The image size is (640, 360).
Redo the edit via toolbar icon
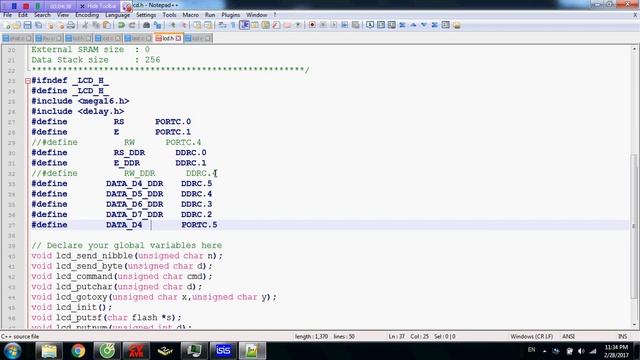(132, 25)
